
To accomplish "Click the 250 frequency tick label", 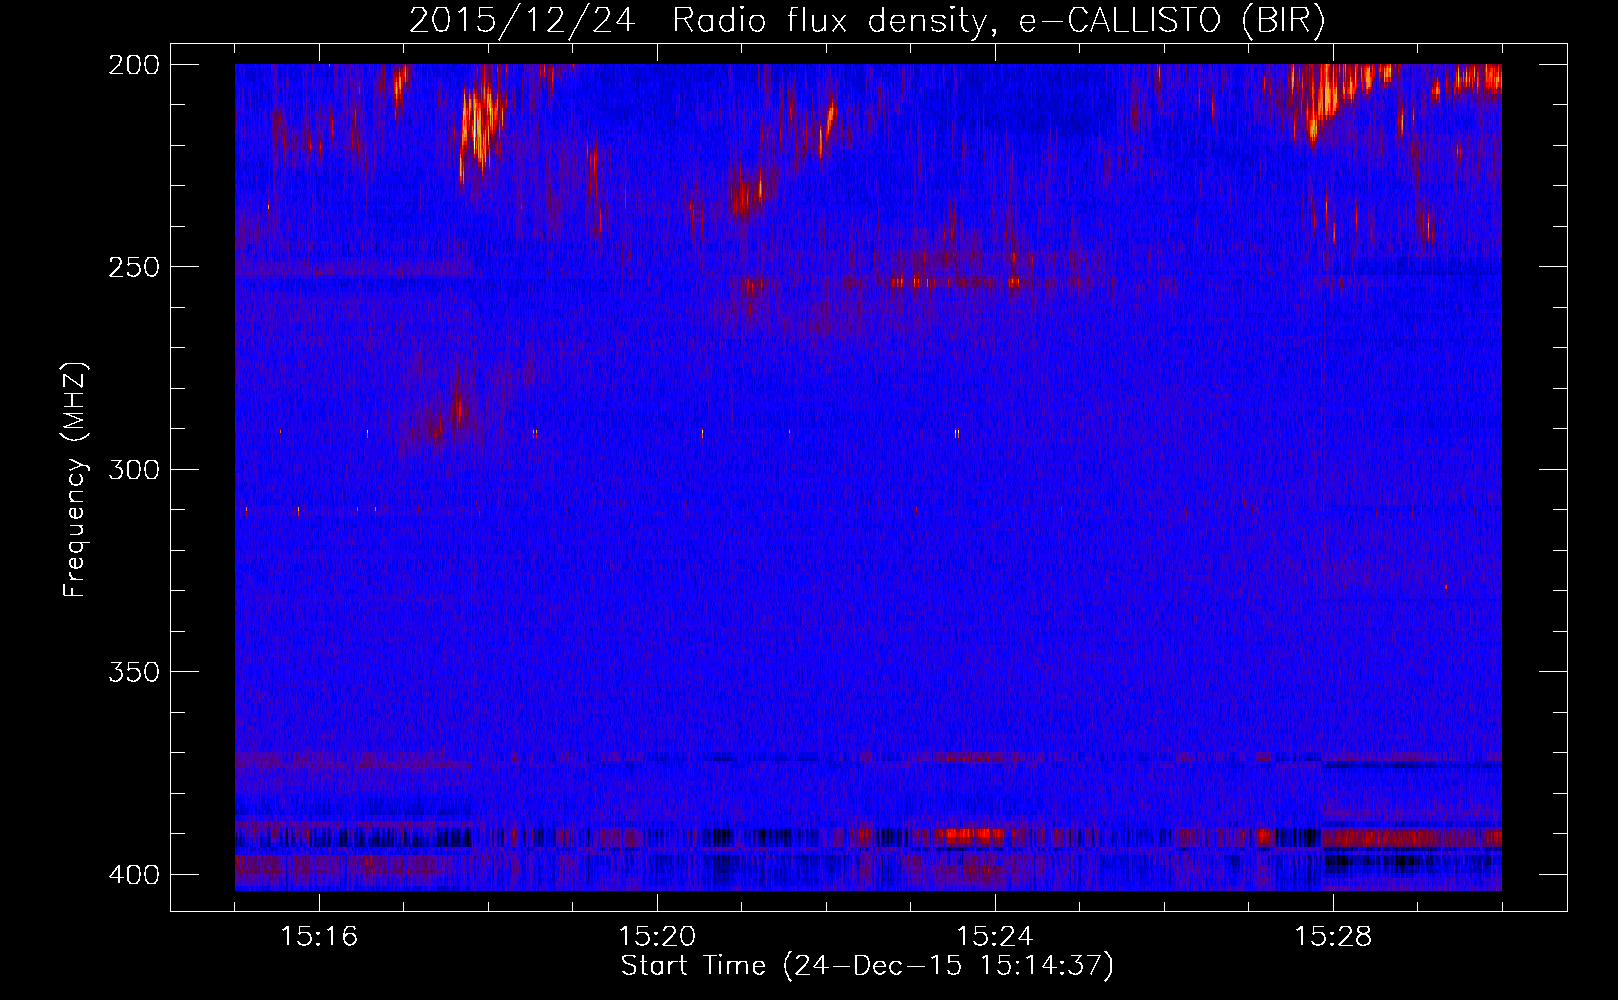I will click(x=133, y=267).
